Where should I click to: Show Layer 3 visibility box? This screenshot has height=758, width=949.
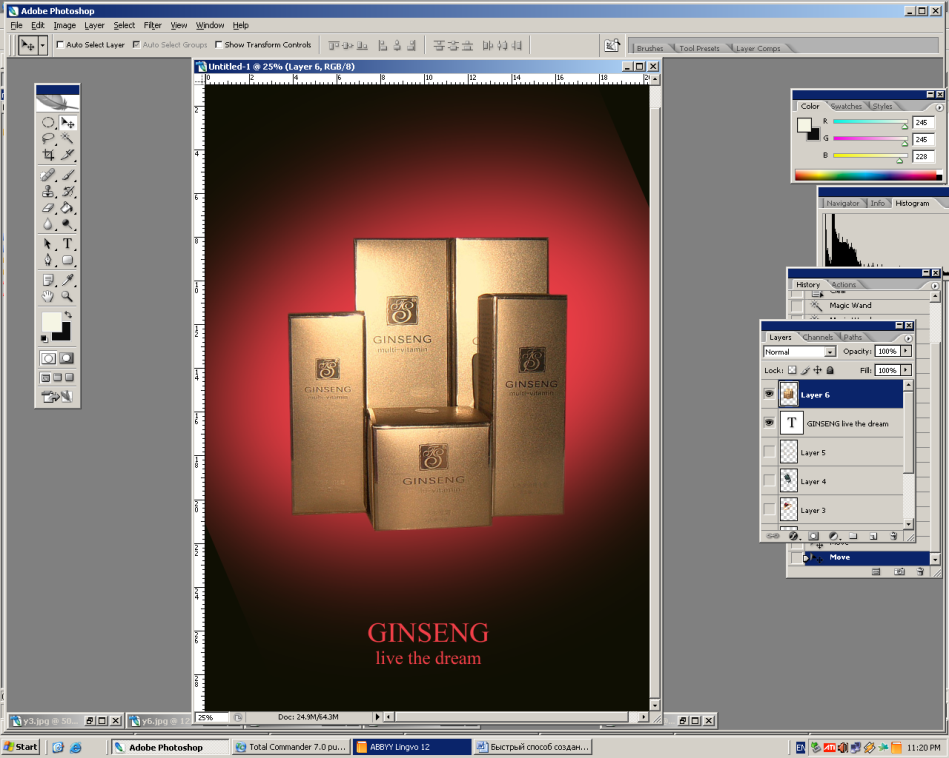tap(769, 510)
